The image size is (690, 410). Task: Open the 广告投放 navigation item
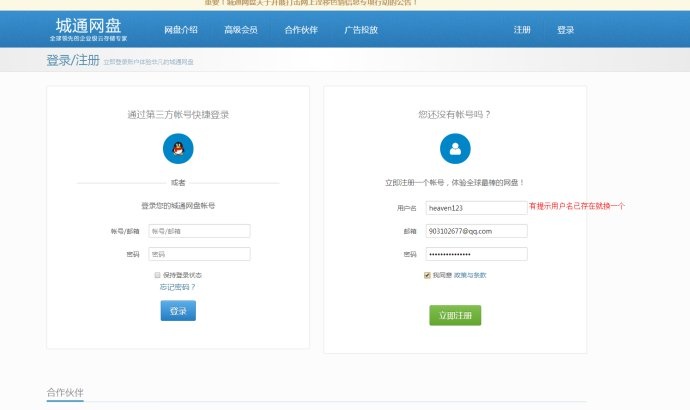click(x=361, y=30)
